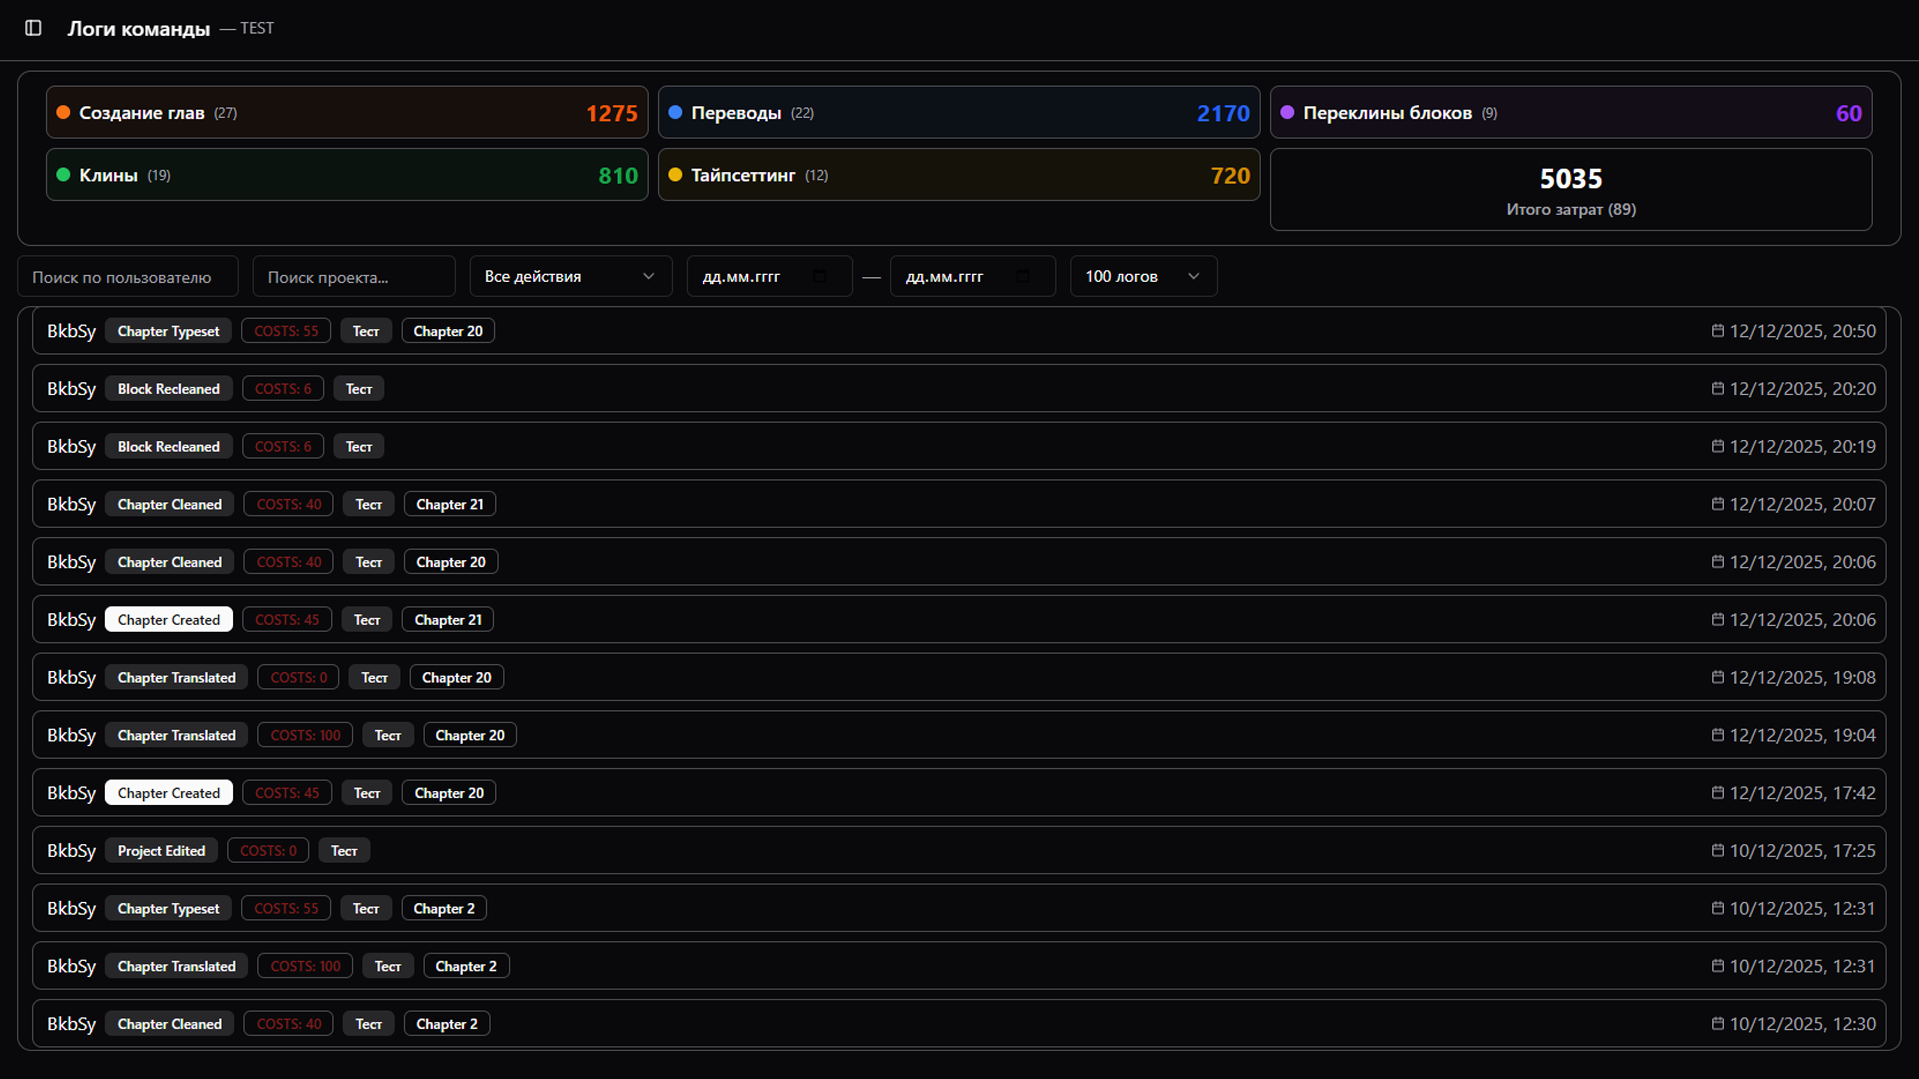
Task: Click the Project Edited action badge
Action: pos(161,851)
